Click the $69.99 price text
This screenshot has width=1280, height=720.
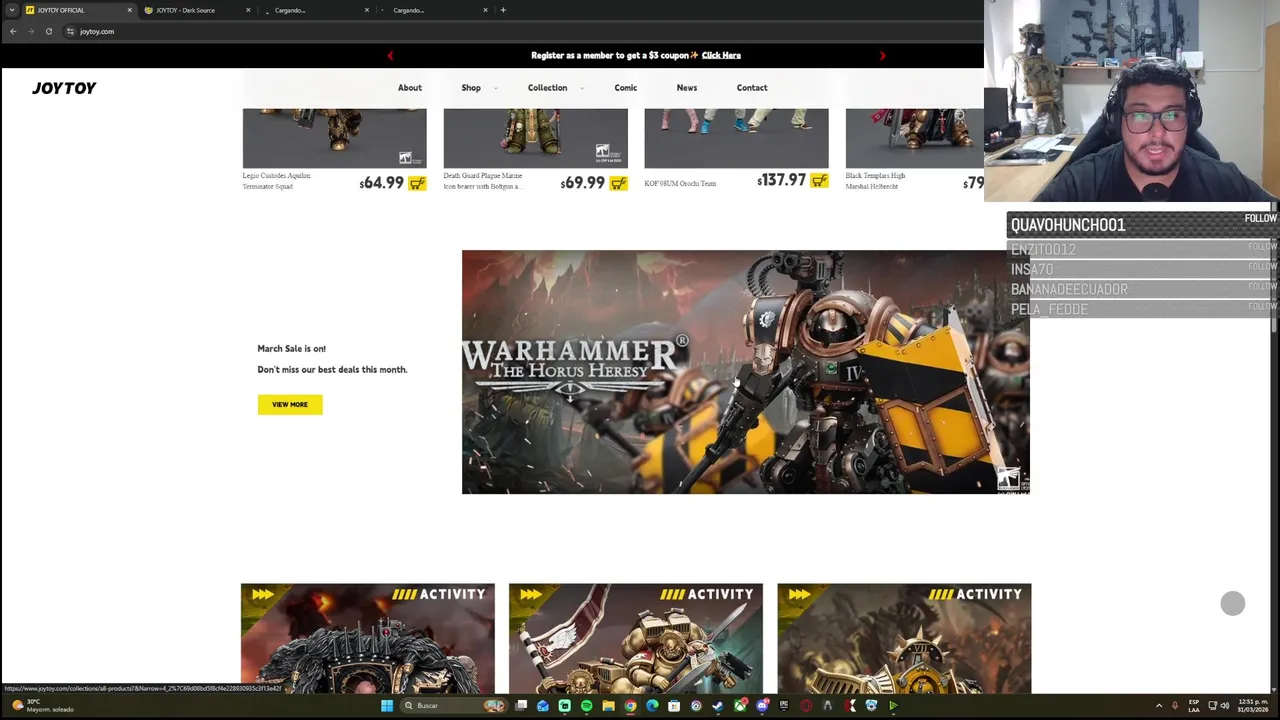tap(583, 183)
